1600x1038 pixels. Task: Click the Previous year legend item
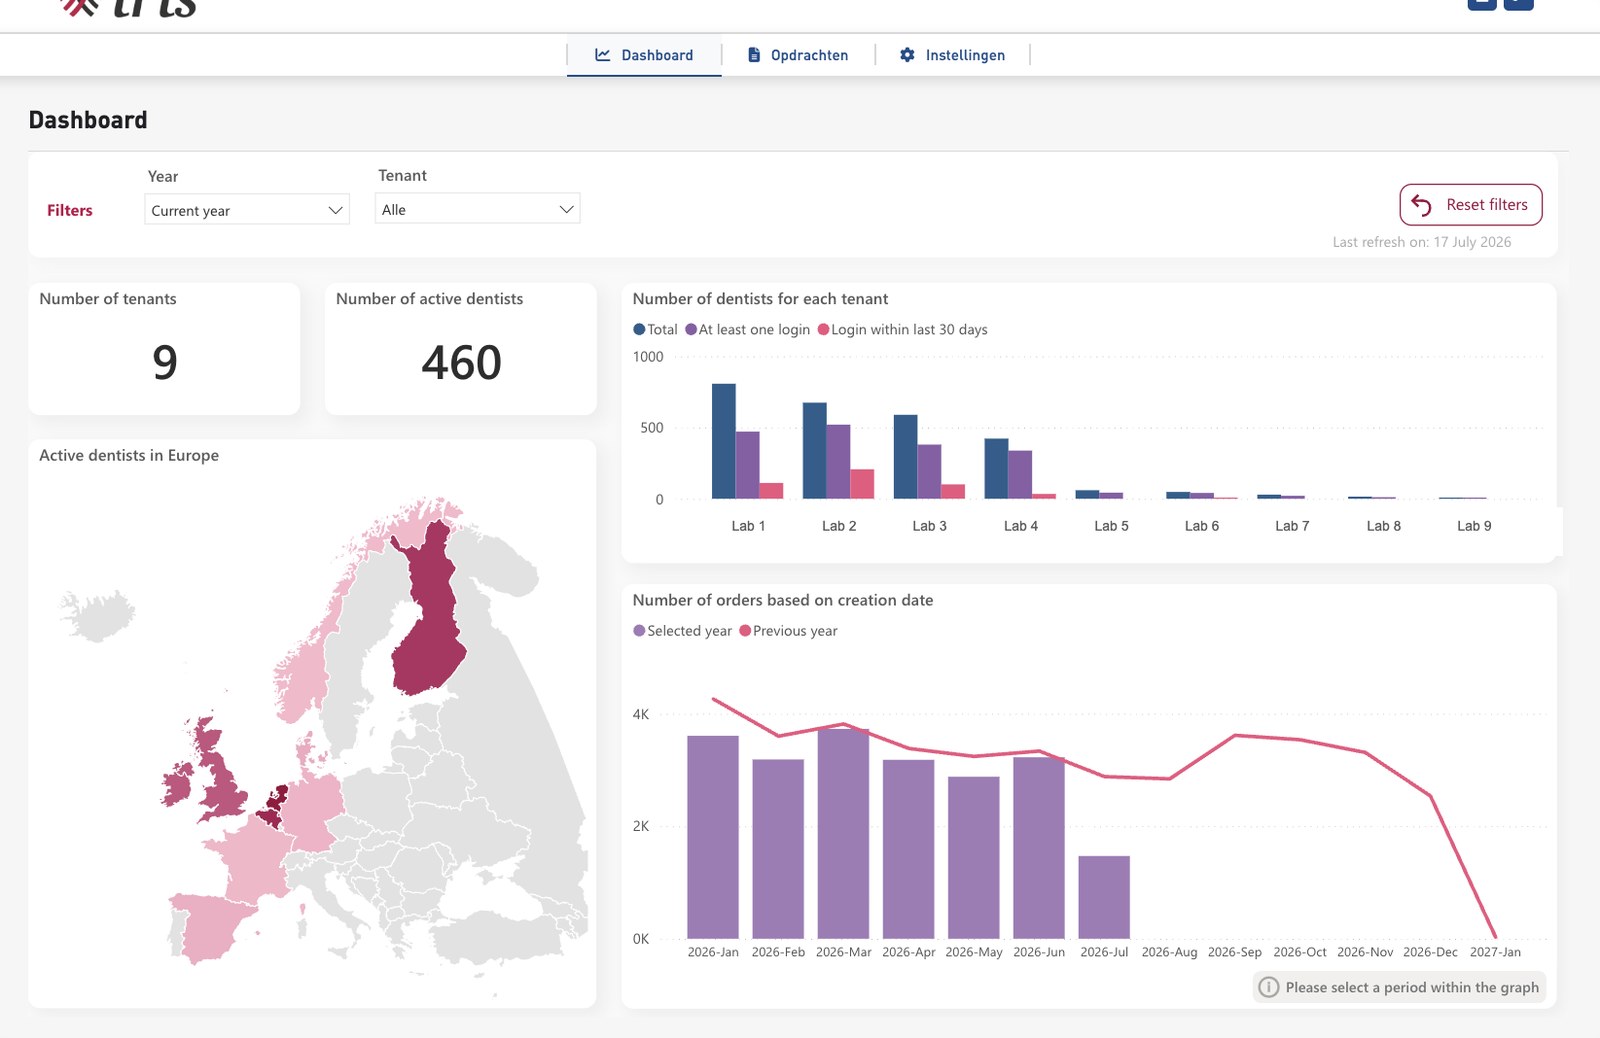[x=788, y=631]
